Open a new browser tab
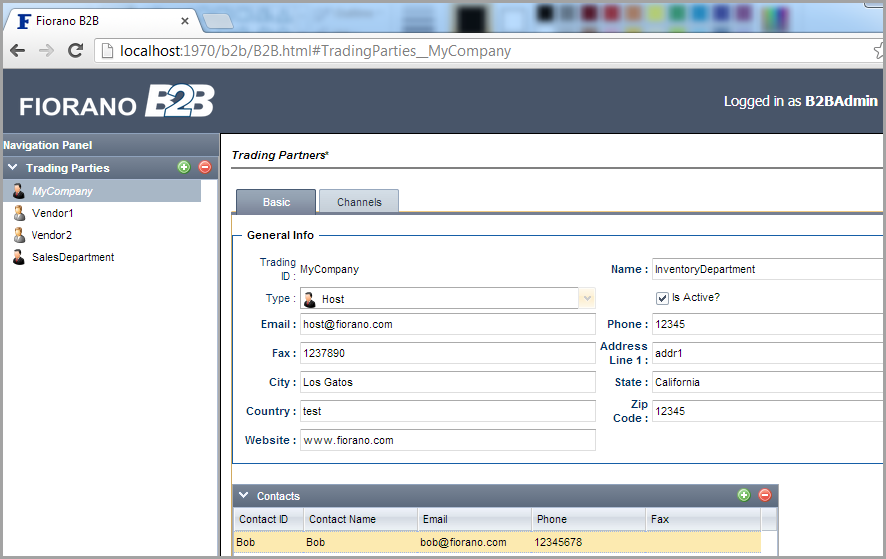 (x=218, y=21)
